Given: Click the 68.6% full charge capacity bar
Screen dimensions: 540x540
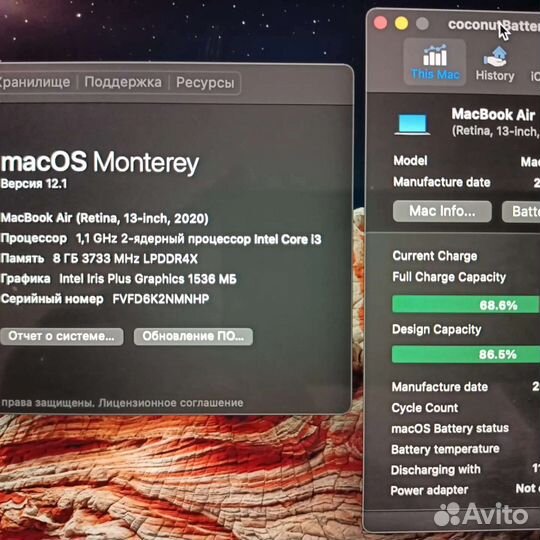Looking at the screenshot, I should coord(466,304).
